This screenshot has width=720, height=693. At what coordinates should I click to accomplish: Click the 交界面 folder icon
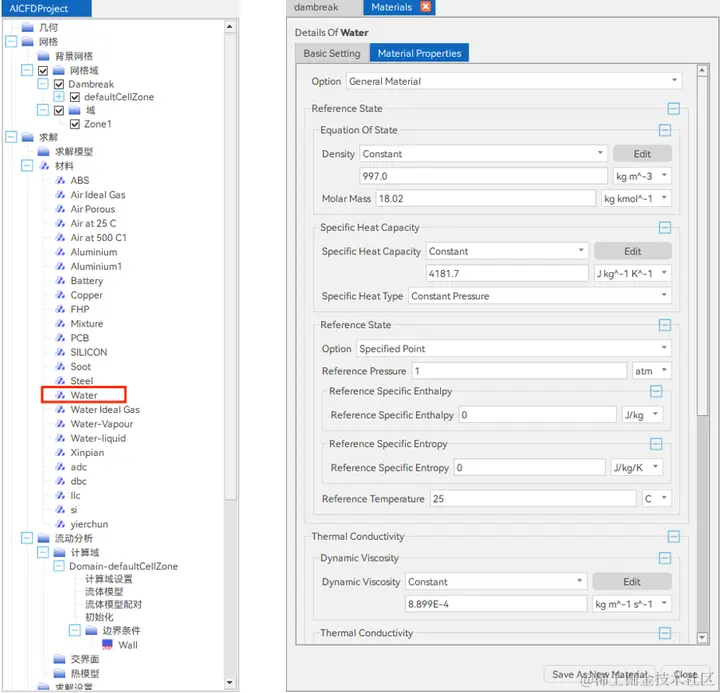point(59,659)
